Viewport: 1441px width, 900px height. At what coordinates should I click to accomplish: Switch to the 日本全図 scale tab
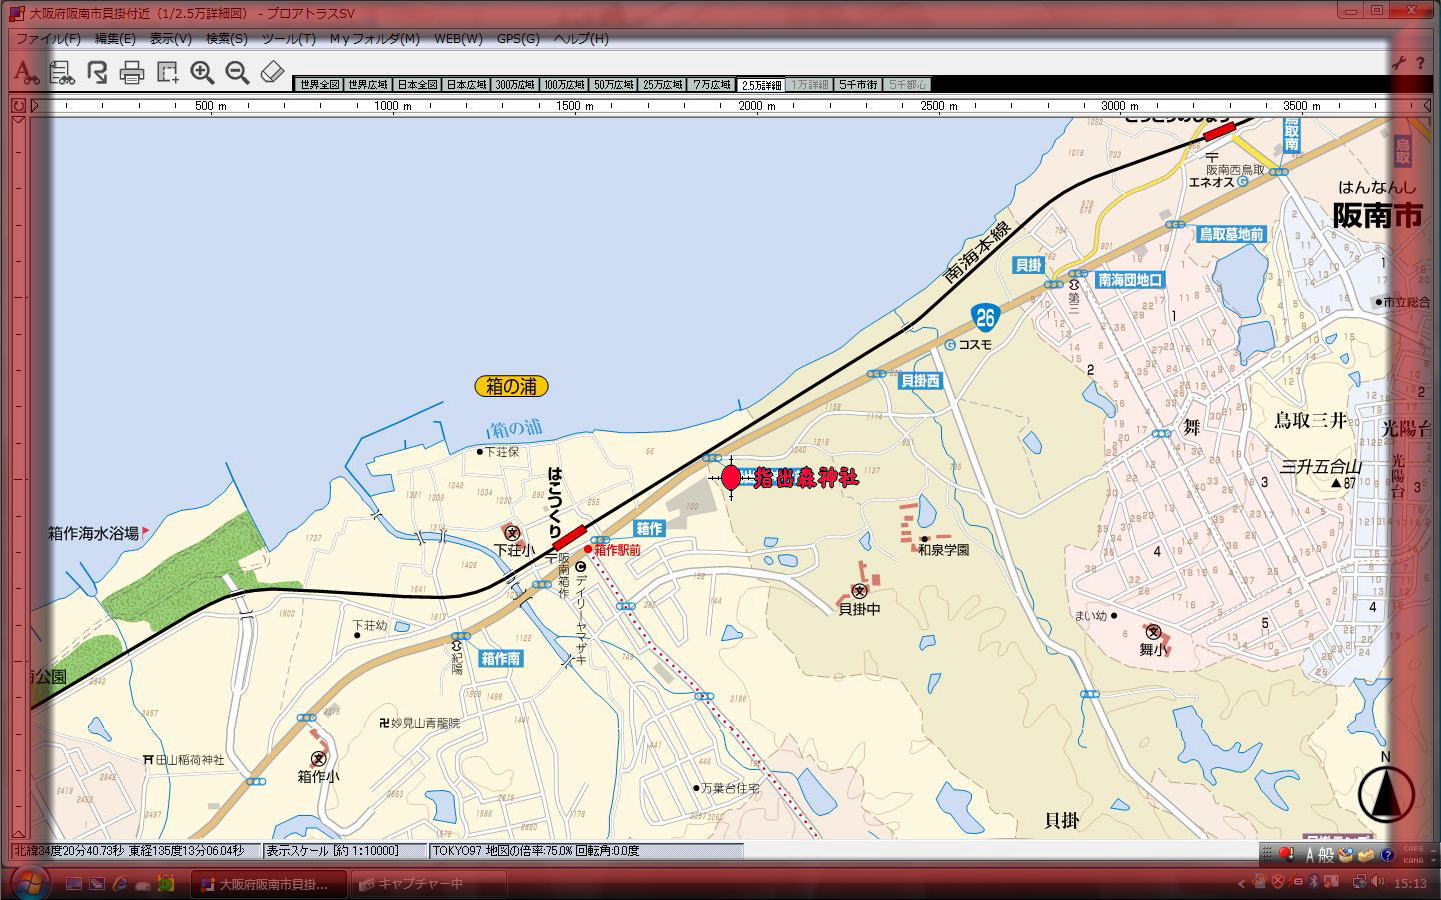(417, 85)
